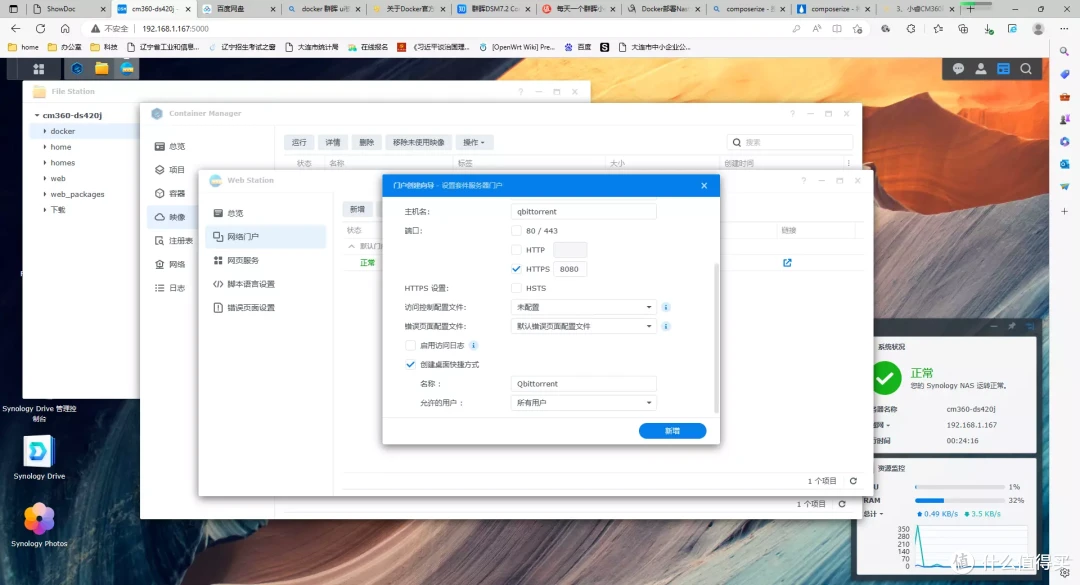This screenshot has height=585, width=1080.
Task: Go to browser home page
Action: click(x=65, y=29)
